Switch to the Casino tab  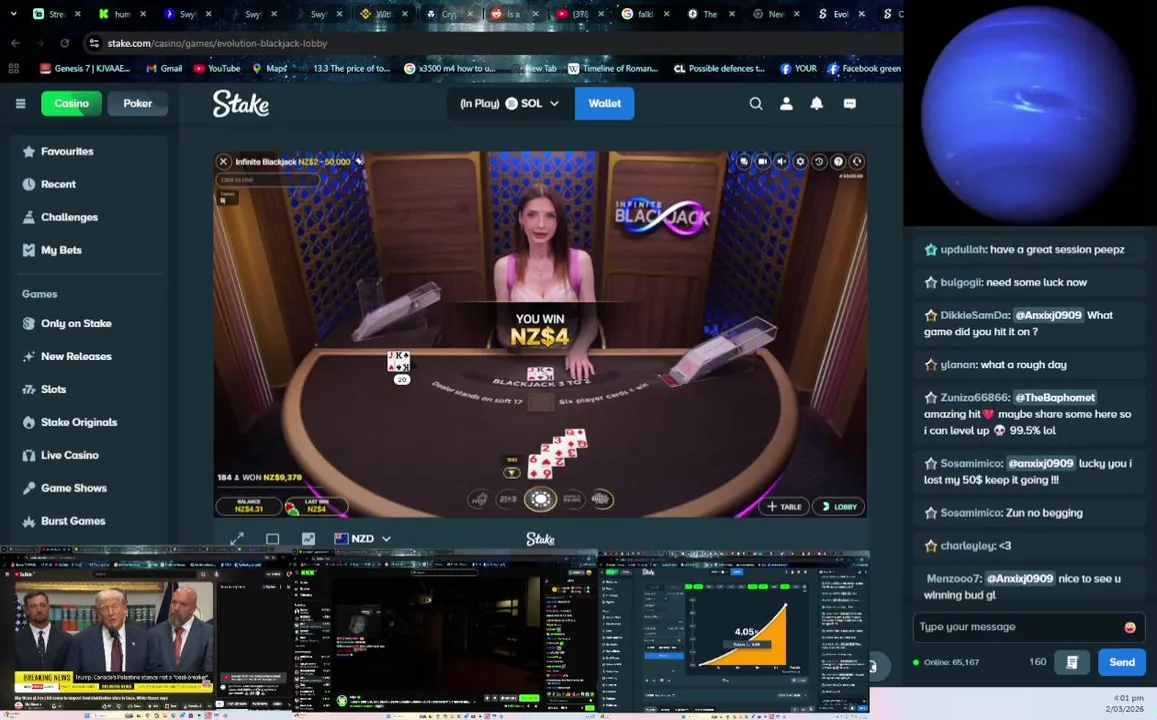click(x=72, y=103)
